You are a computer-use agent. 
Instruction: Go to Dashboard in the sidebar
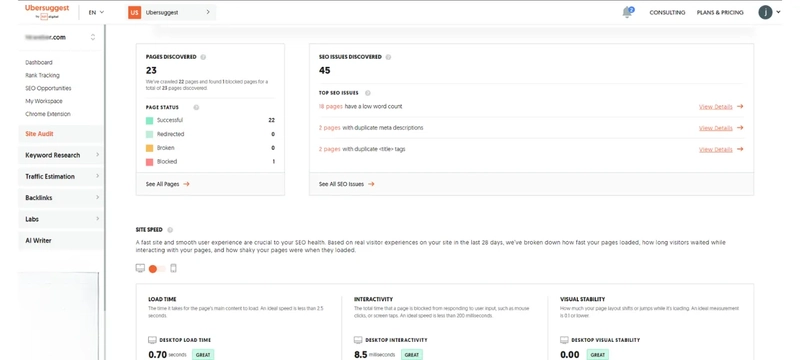pos(39,63)
